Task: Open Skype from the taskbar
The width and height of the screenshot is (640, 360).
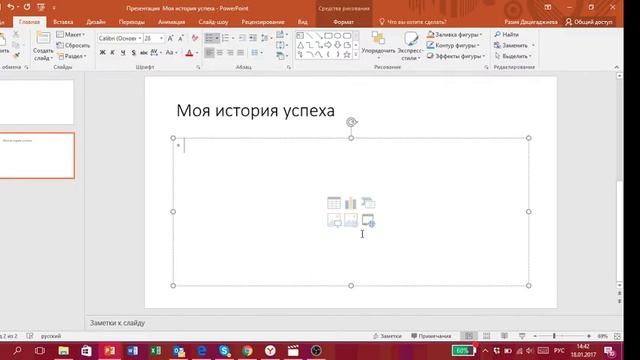Action: pyautogui.click(x=224, y=351)
